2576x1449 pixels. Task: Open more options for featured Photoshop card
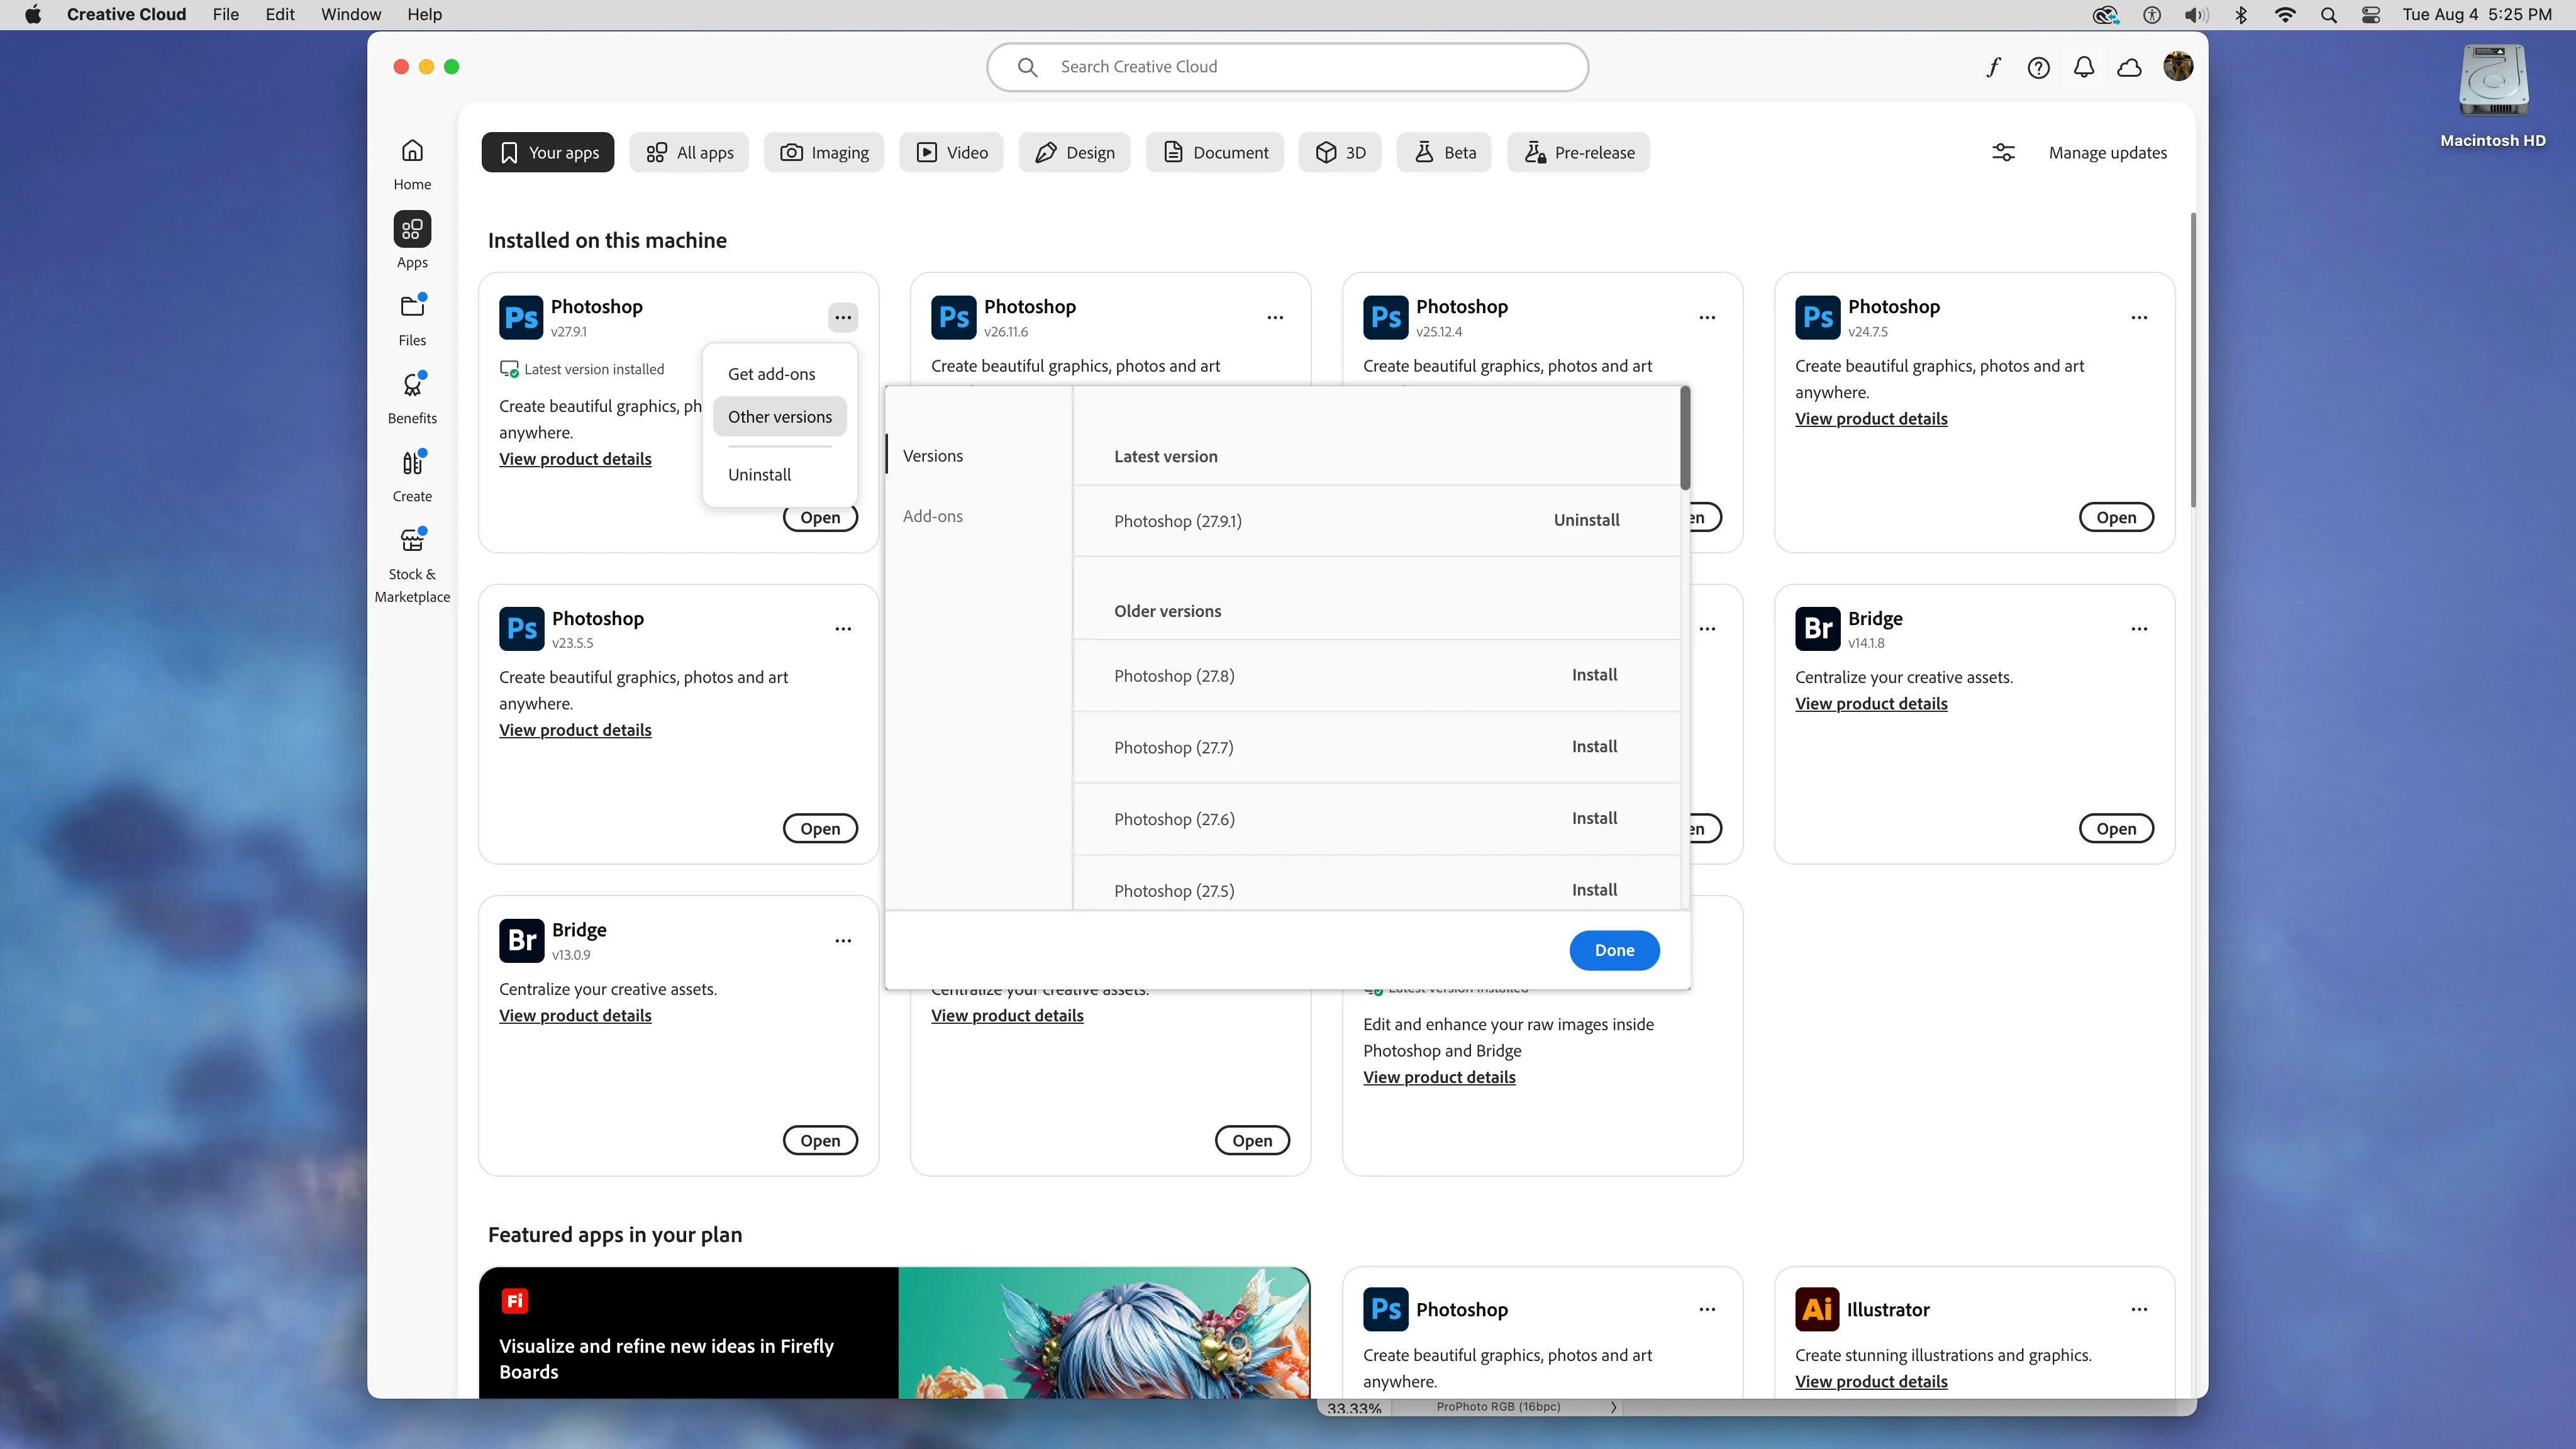pyautogui.click(x=1707, y=1310)
